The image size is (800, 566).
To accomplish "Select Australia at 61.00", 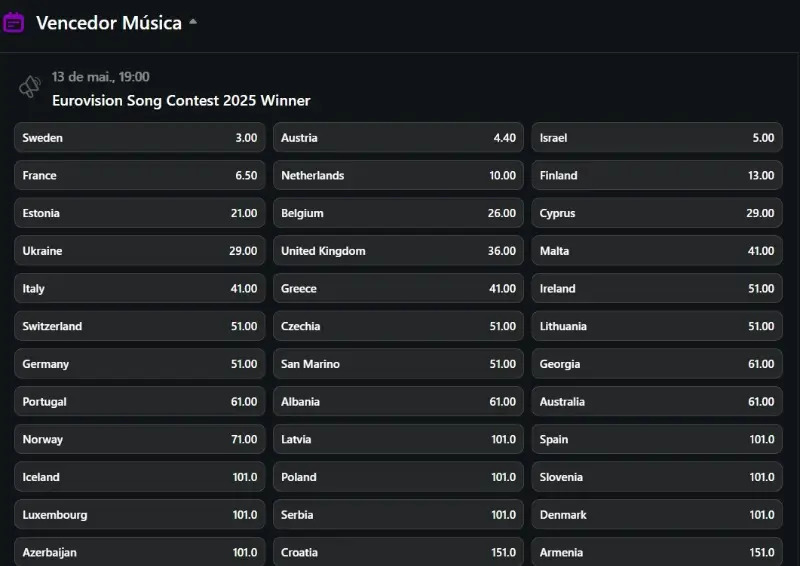I will click(x=657, y=402).
